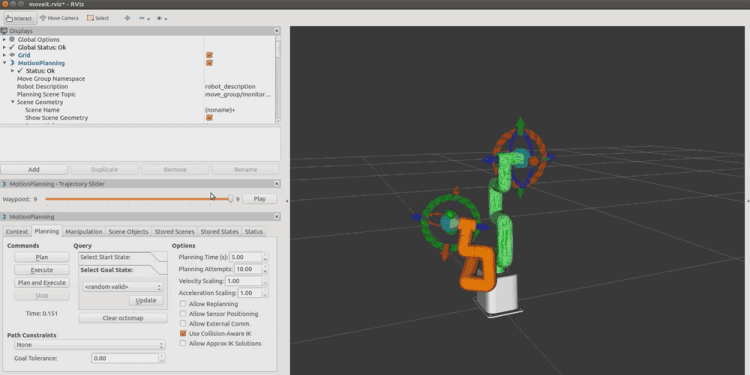Open the goal state random valid dropdown
The height and width of the screenshot is (375, 750).
[122, 287]
